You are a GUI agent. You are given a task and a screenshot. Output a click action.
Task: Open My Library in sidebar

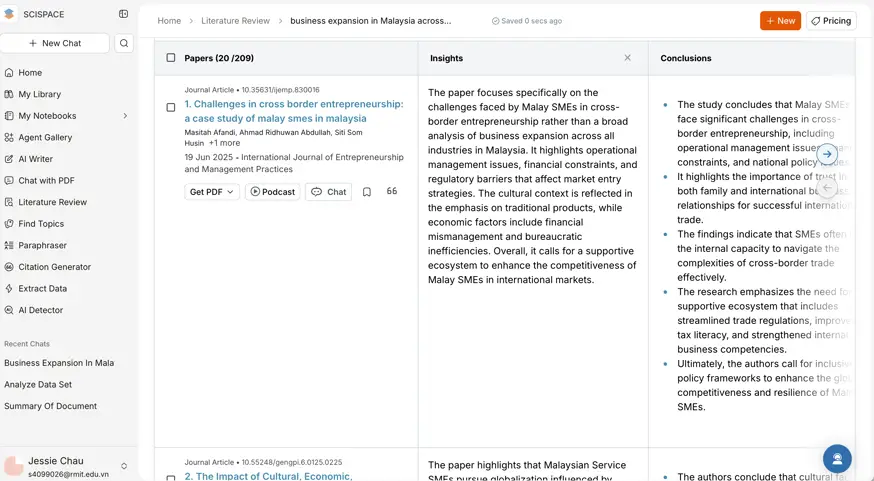(x=40, y=94)
